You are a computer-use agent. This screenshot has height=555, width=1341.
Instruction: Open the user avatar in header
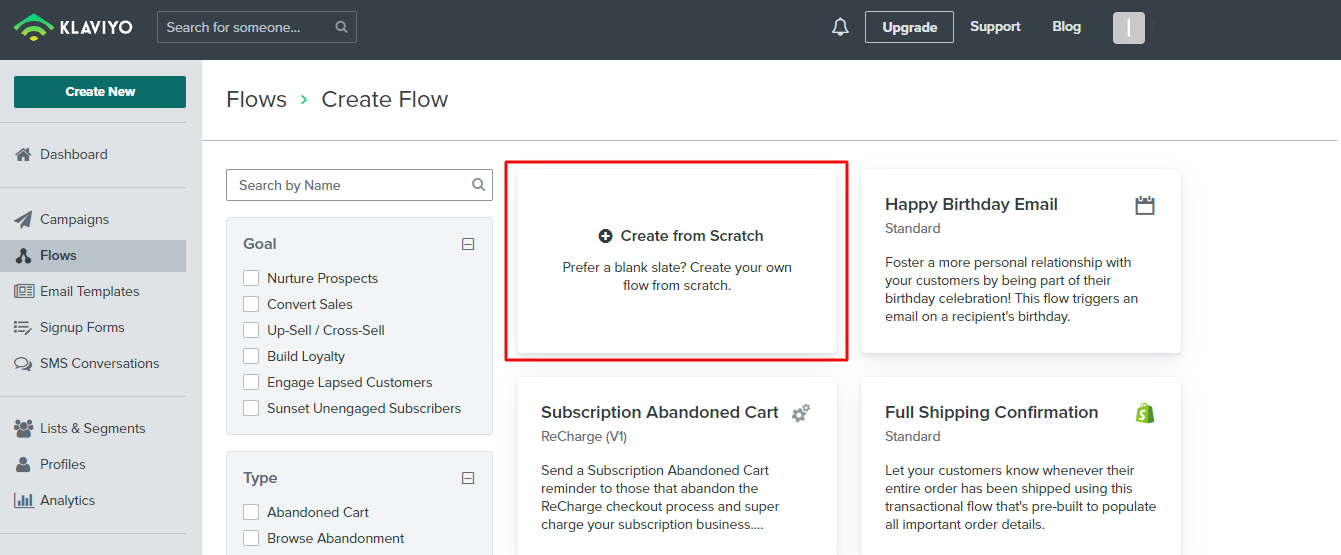point(1128,28)
